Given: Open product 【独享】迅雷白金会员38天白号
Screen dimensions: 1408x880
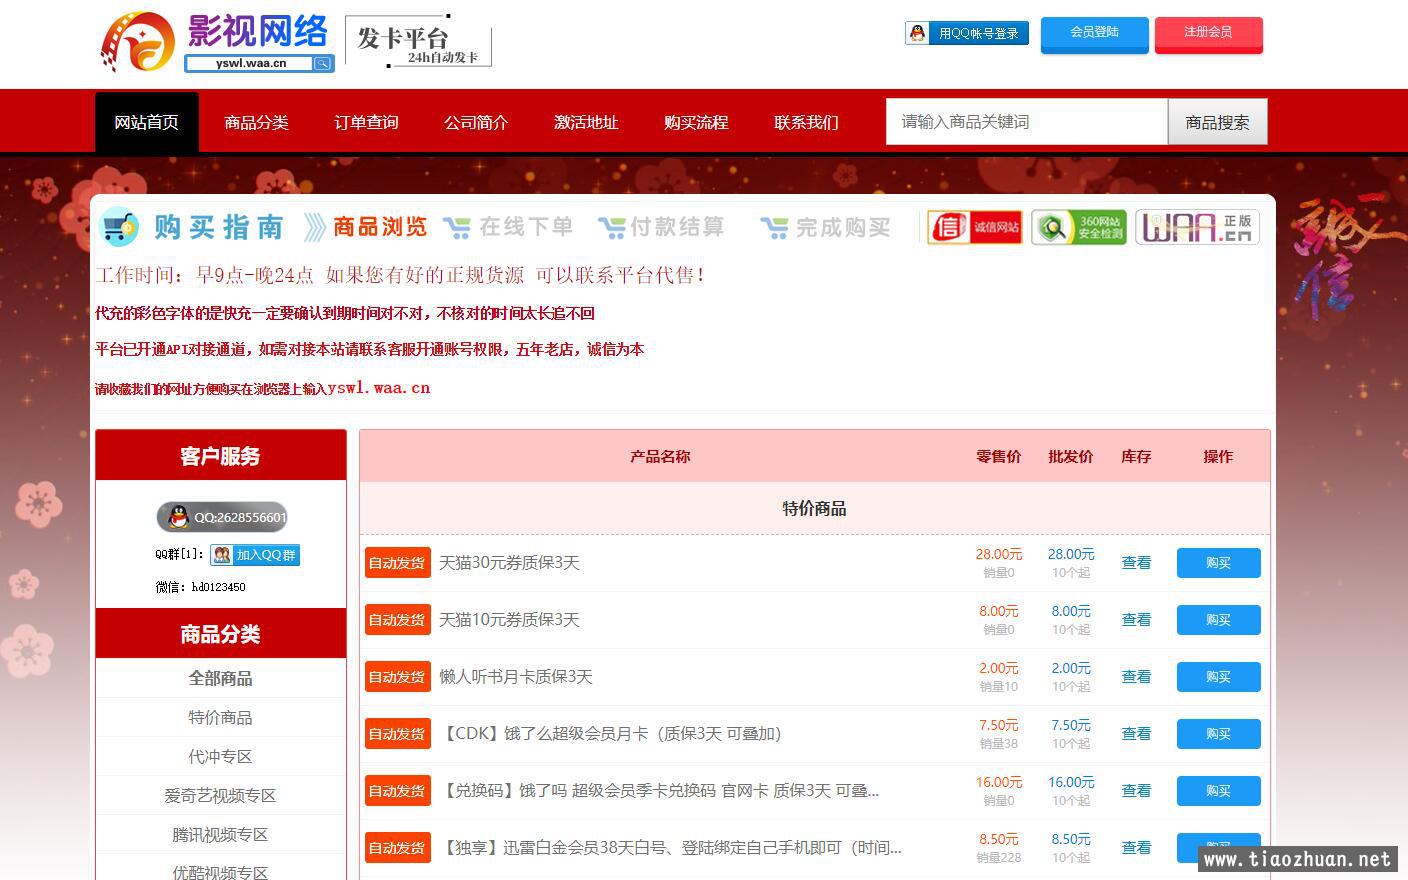Looking at the screenshot, I should click(x=670, y=848).
